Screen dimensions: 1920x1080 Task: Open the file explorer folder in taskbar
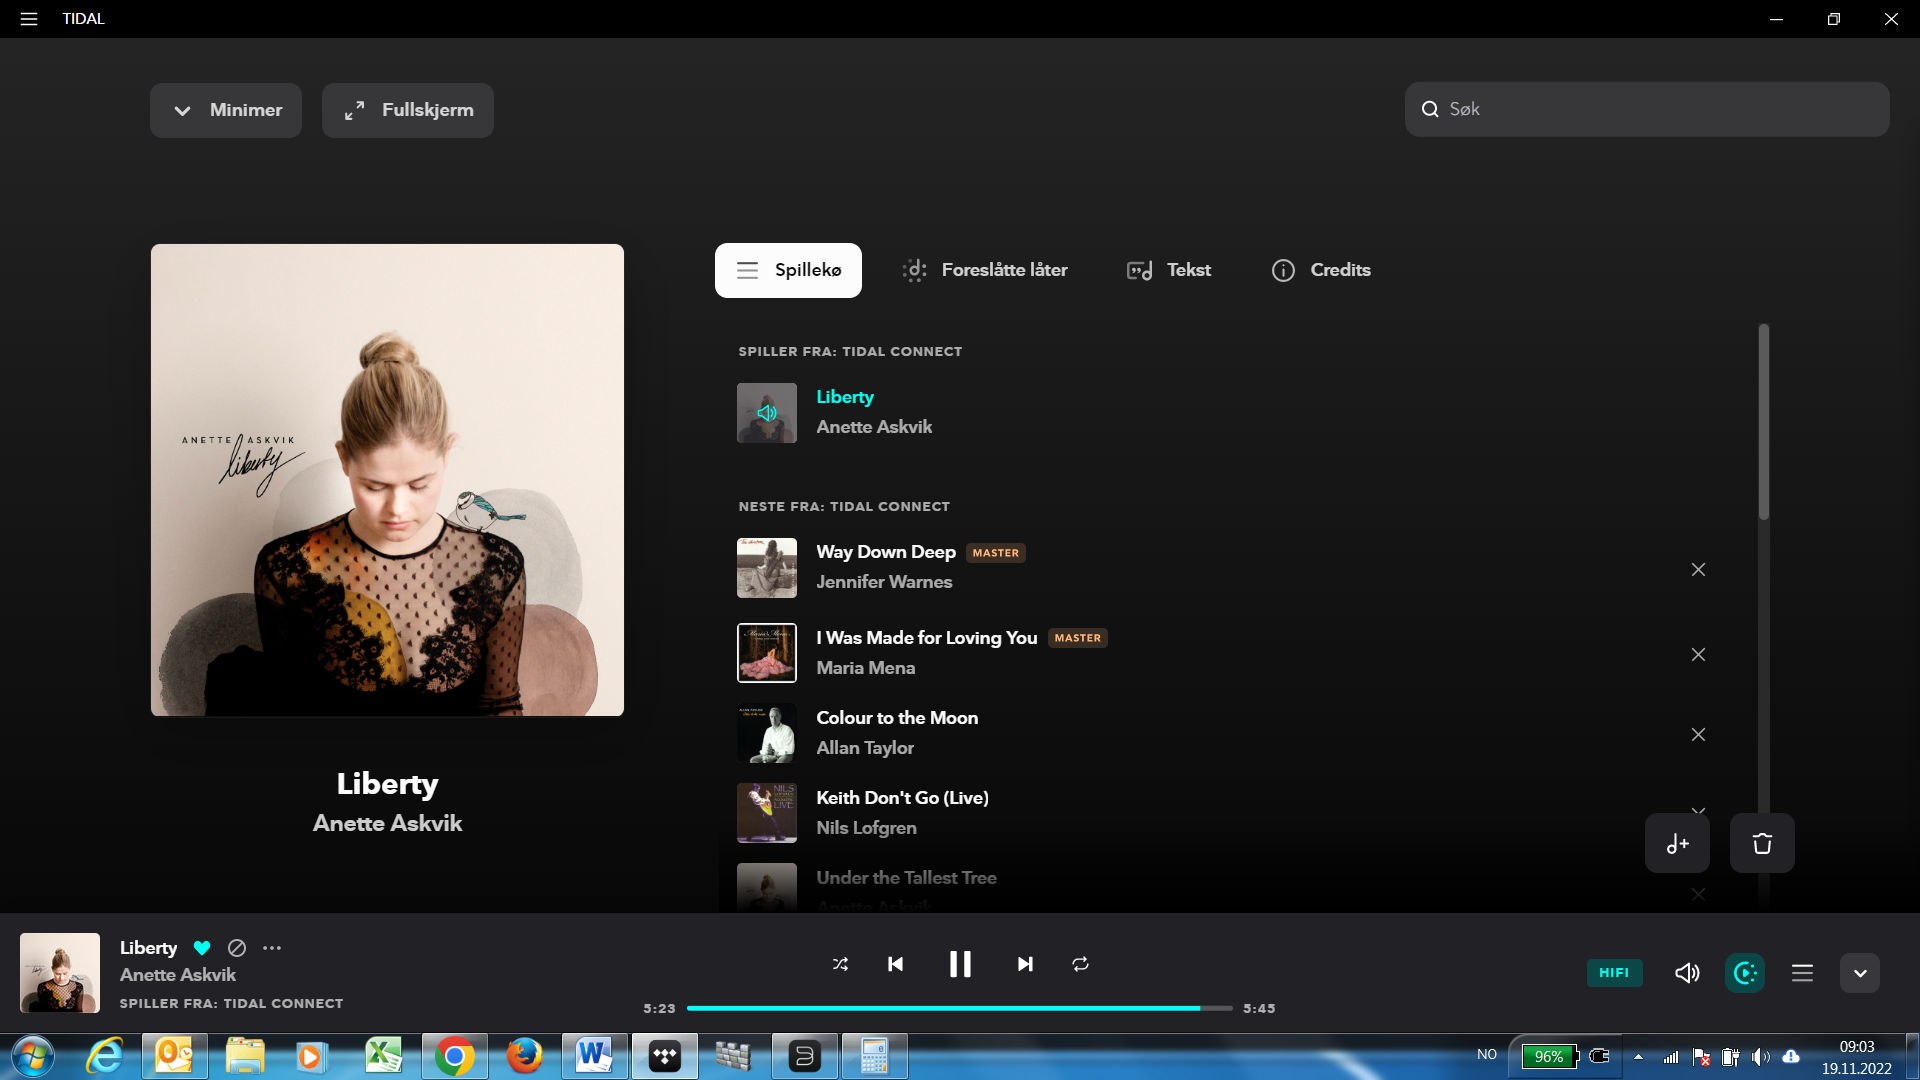[244, 1056]
